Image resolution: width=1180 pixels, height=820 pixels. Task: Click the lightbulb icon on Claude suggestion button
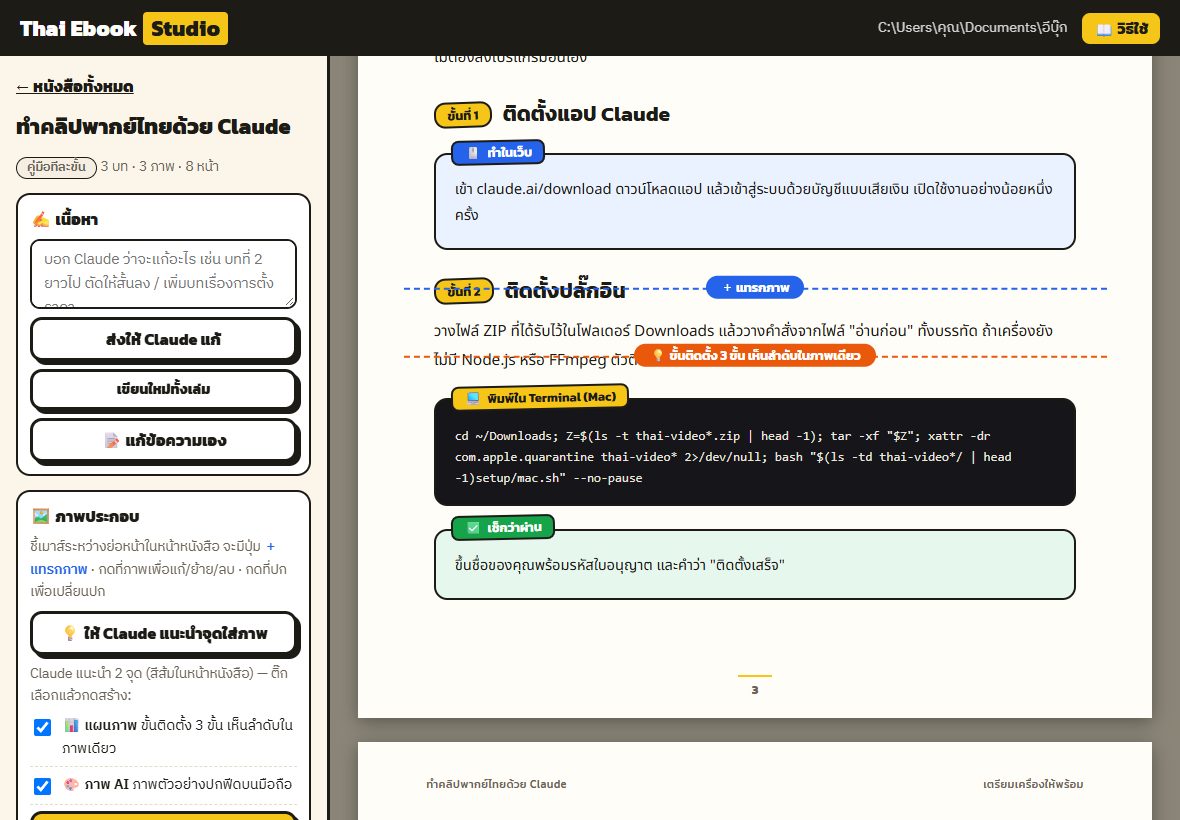coord(70,633)
